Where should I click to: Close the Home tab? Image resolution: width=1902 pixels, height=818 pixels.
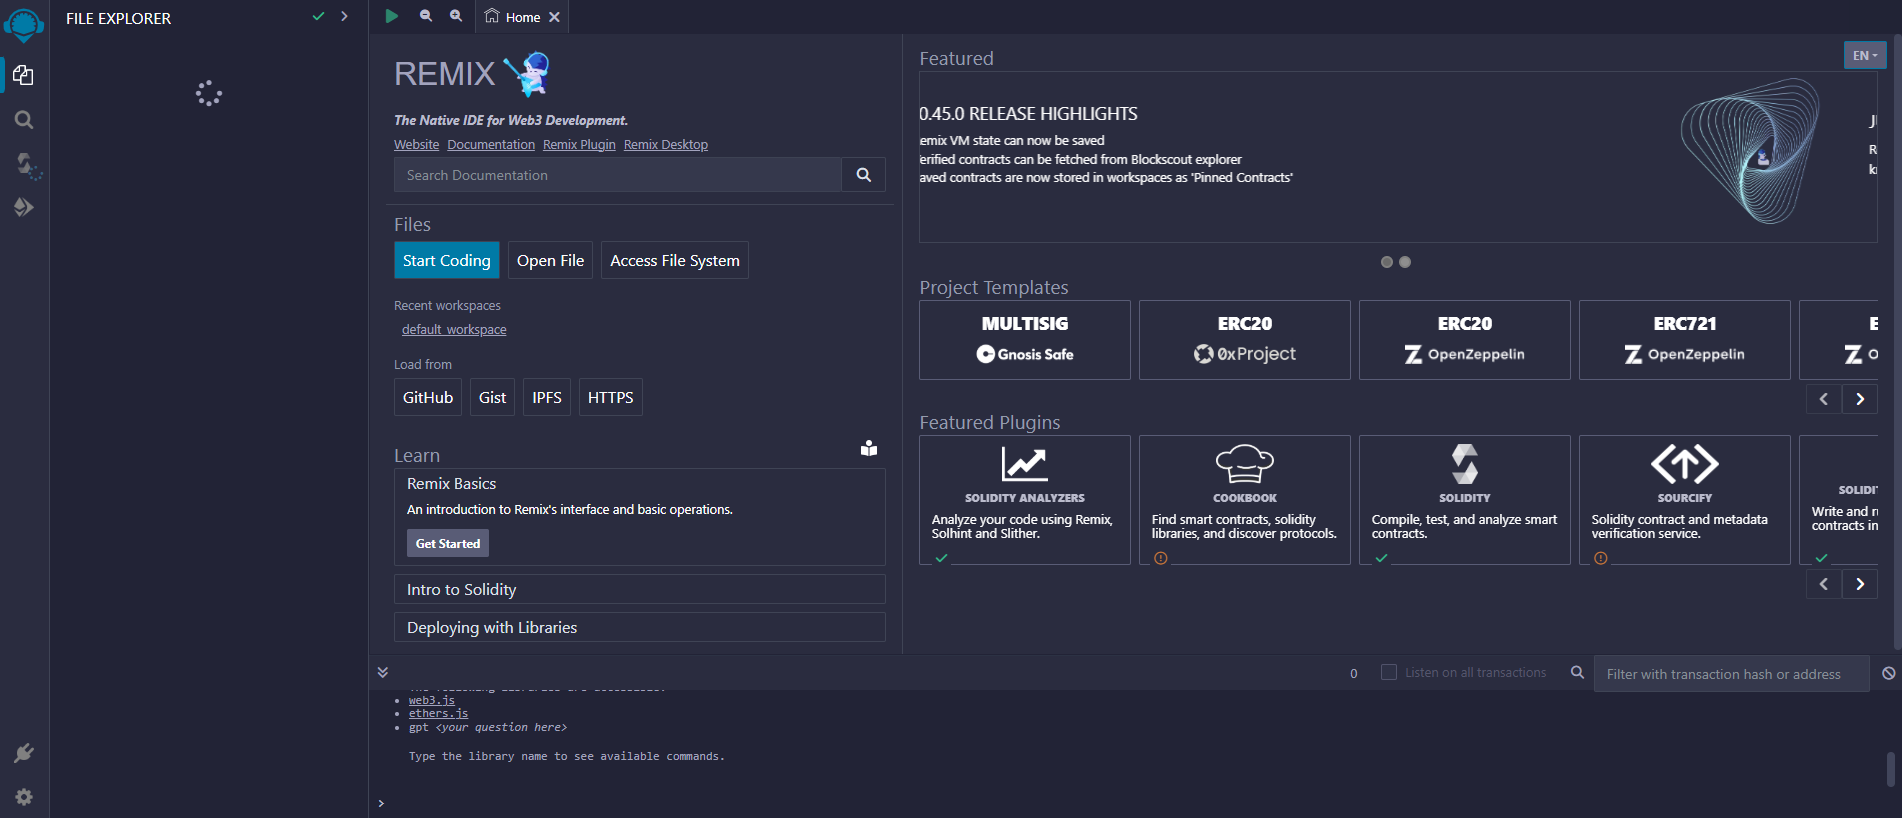554,17
